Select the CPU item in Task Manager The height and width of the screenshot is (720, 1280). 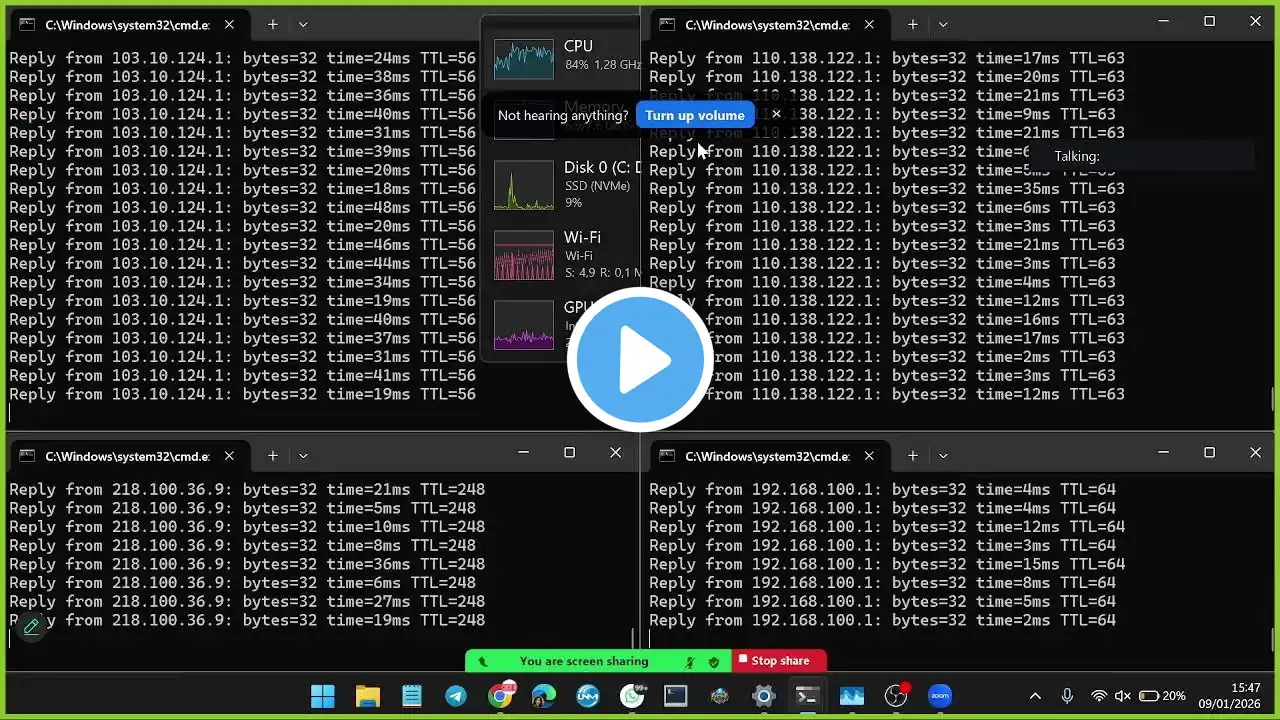click(x=564, y=57)
